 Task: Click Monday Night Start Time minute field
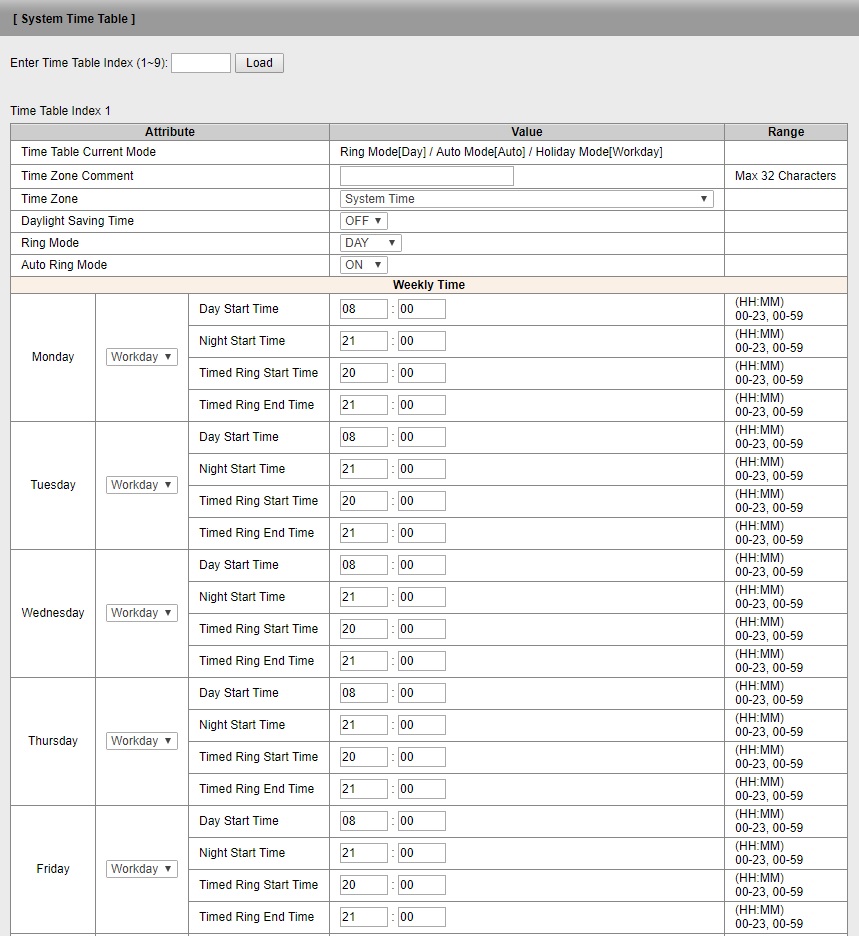tap(421, 341)
